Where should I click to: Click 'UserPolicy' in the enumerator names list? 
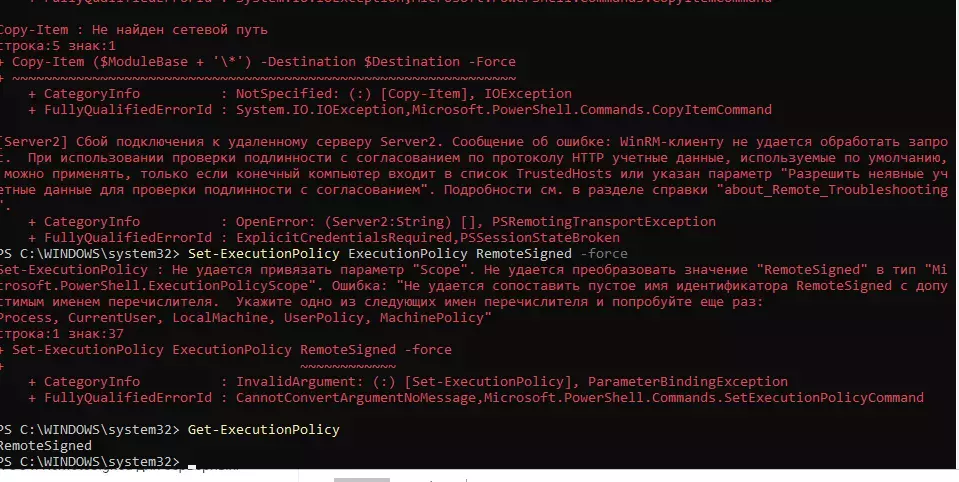tap(324, 317)
